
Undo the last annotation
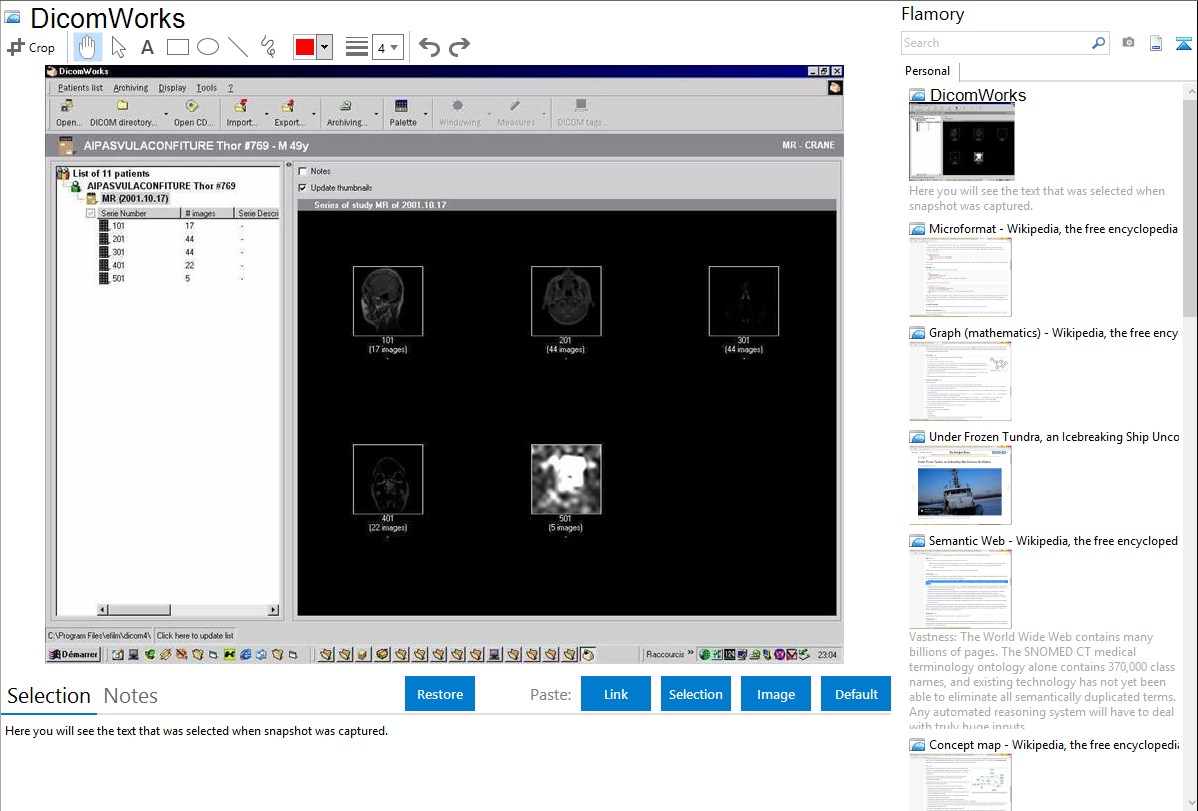[429, 47]
